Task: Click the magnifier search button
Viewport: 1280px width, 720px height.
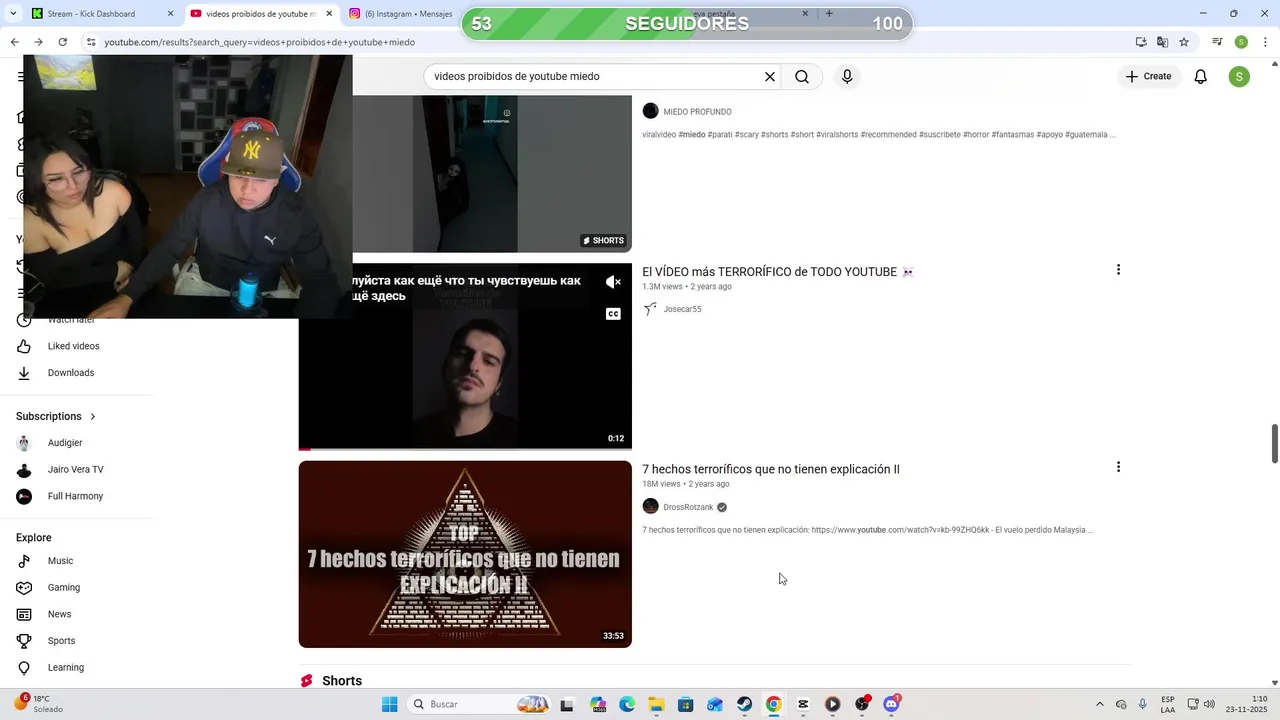Action: (x=802, y=77)
